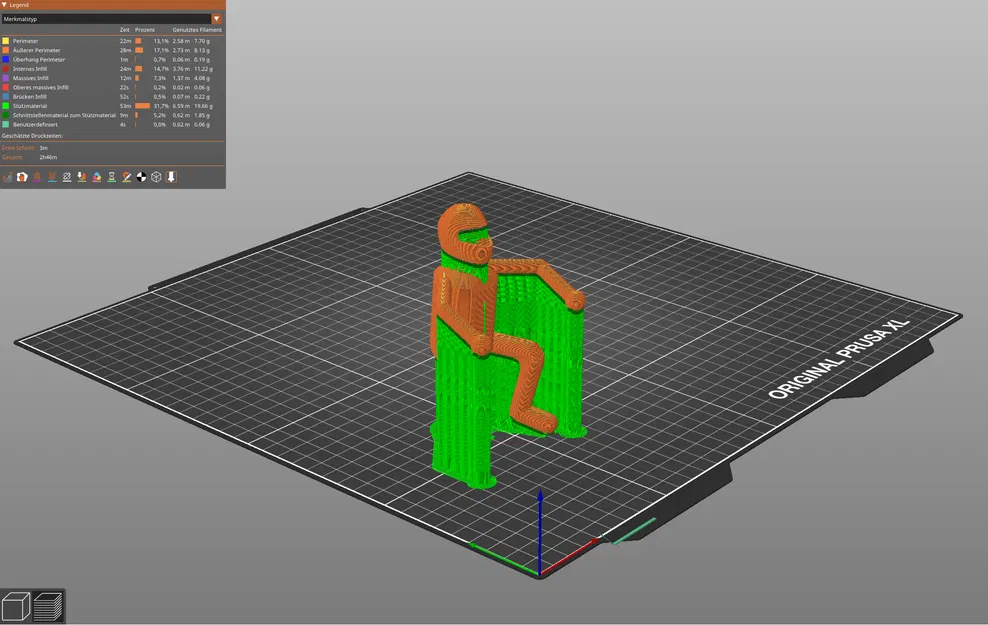
Task: Click the Prozent column header
Action: (x=145, y=30)
